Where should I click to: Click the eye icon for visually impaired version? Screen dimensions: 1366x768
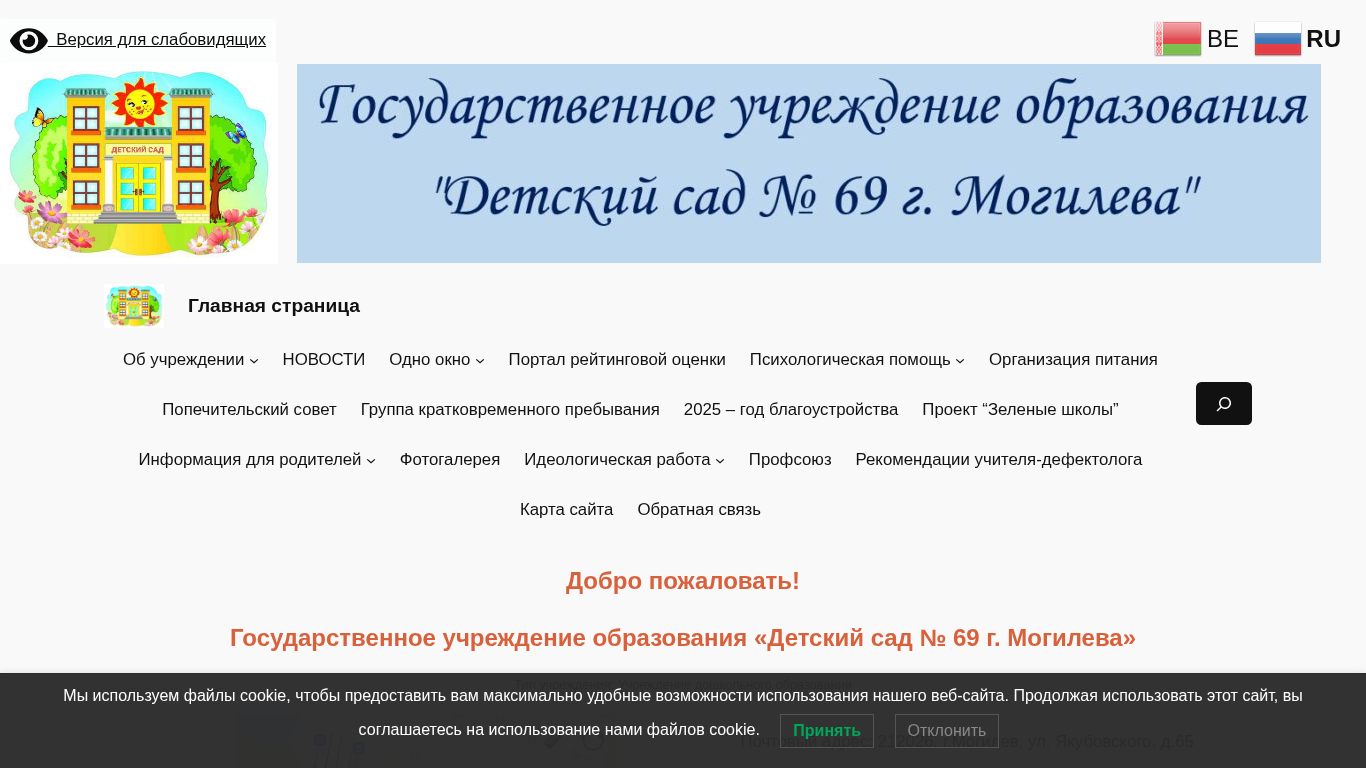pyautogui.click(x=28, y=40)
